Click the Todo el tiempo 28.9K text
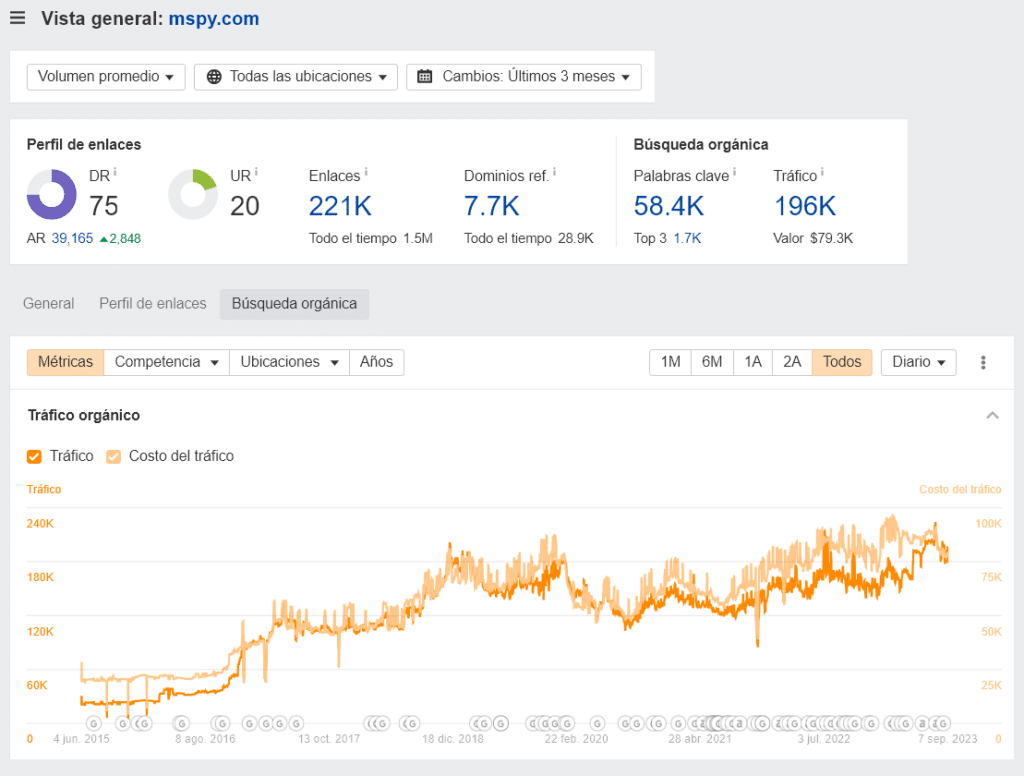 (529, 238)
